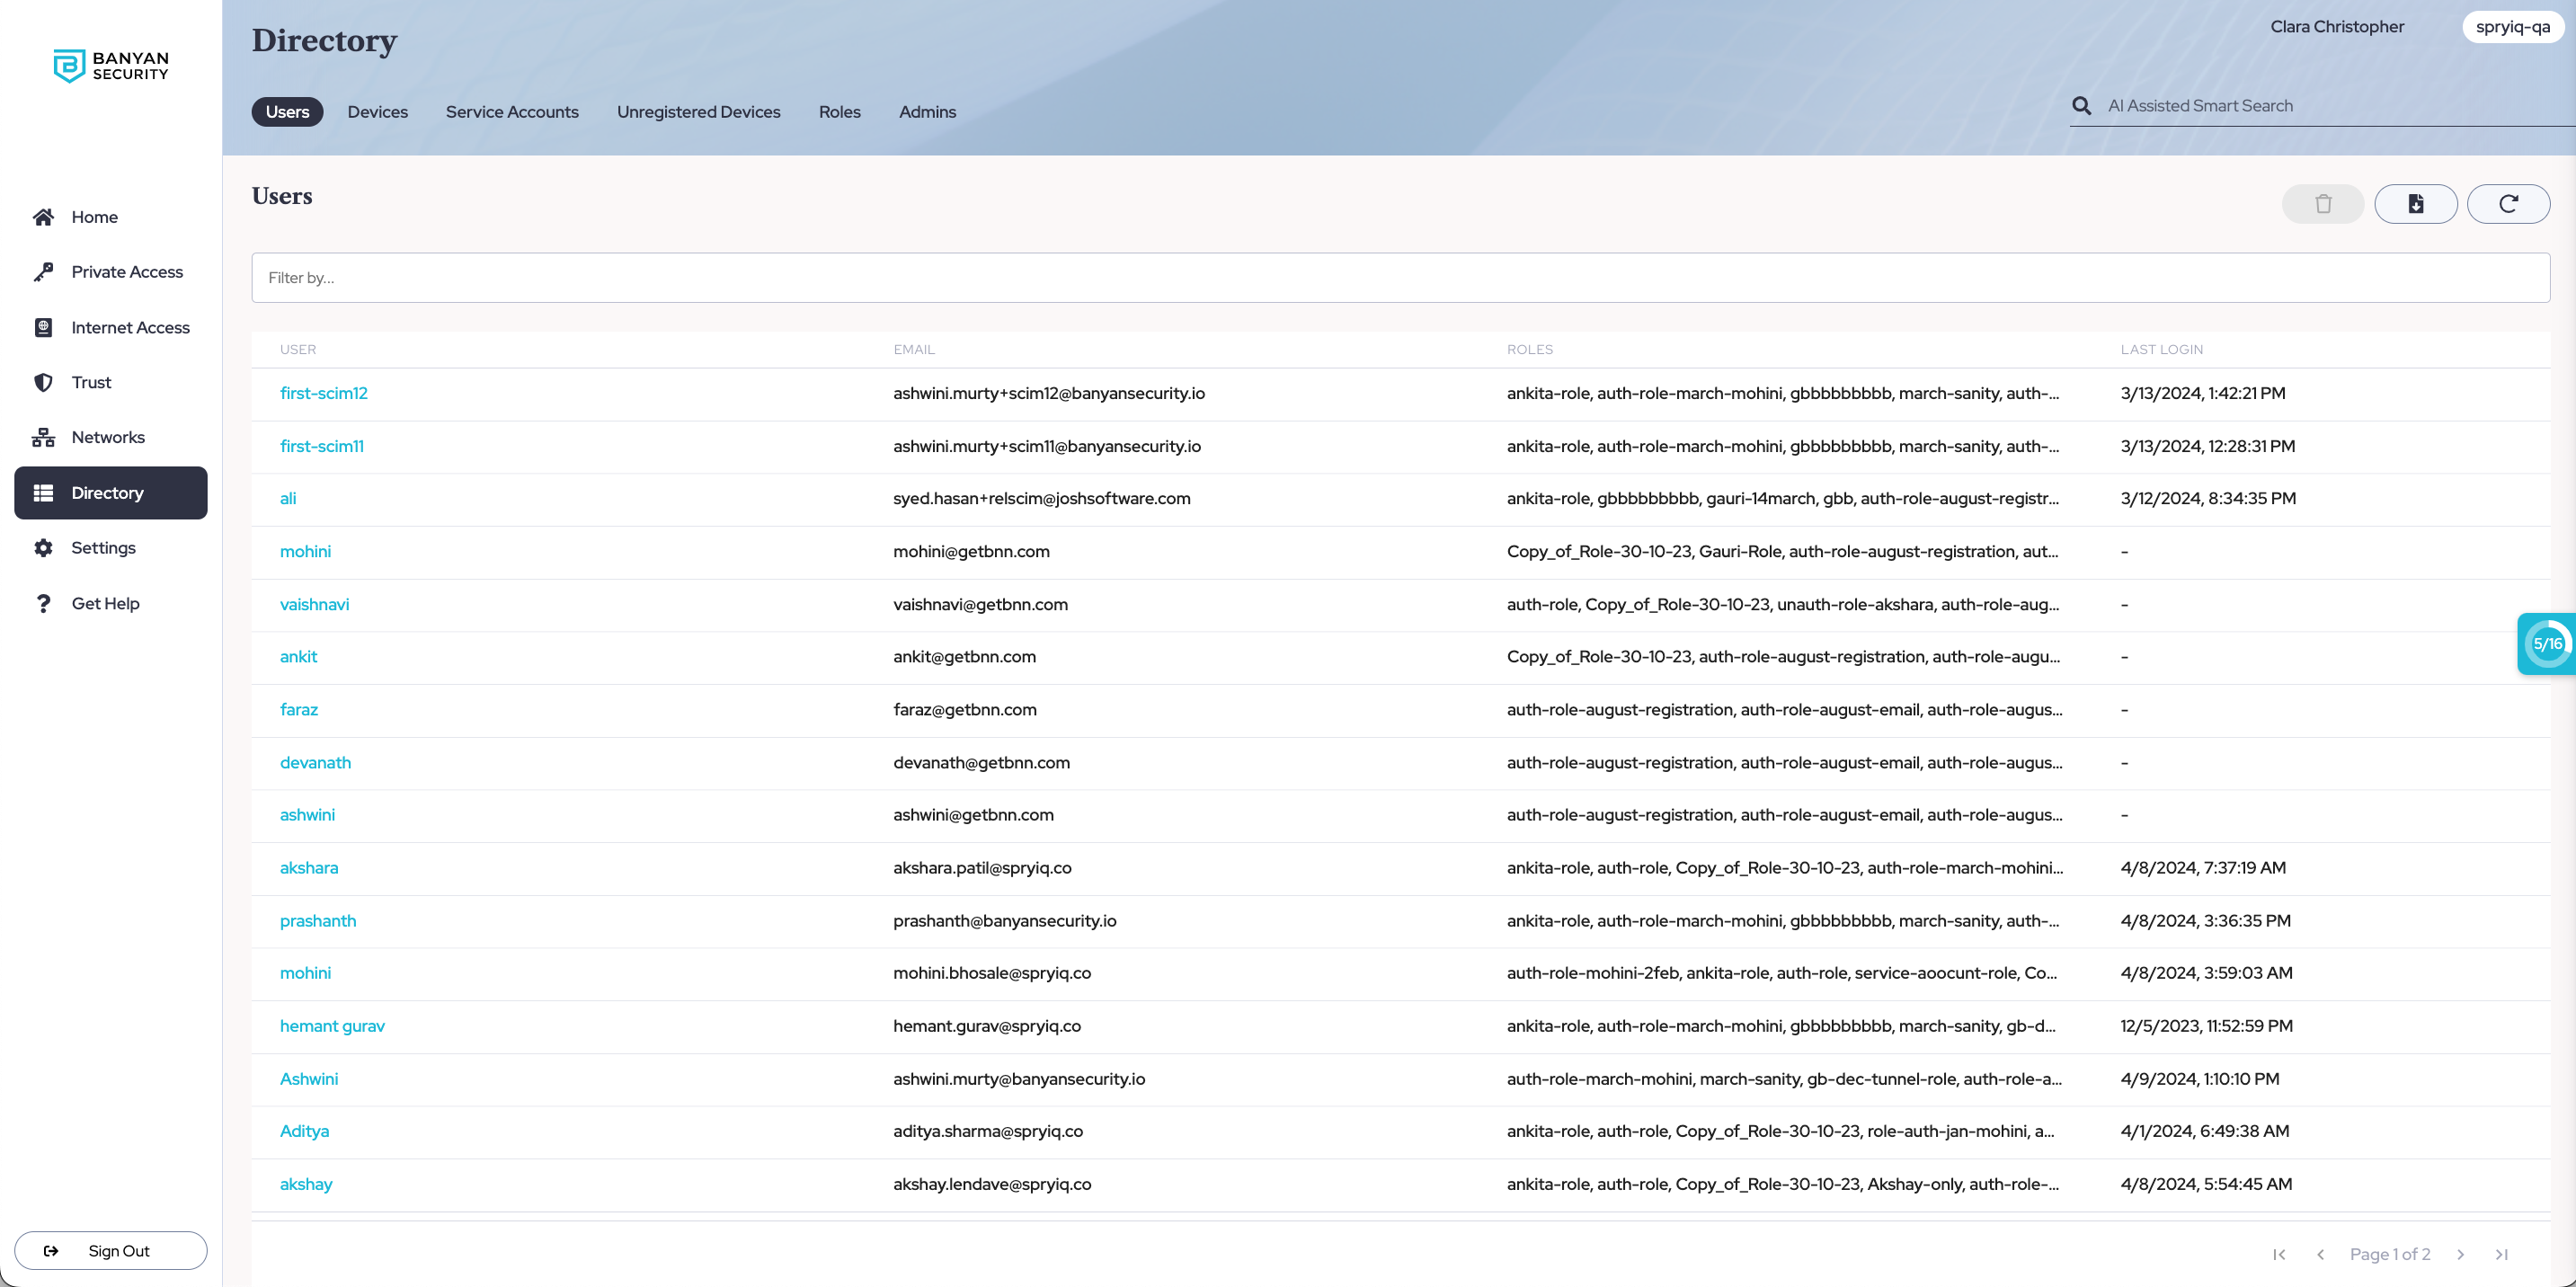This screenshot has height=1287, width=2576.
Task: Click the Settings gear icon
Action: point(43,548)
